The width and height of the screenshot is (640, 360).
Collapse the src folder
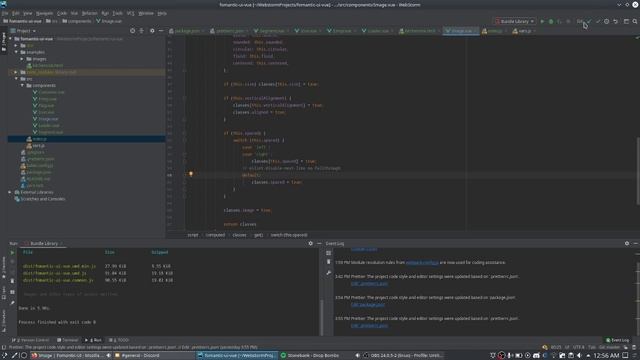click(x=16, y=79)
